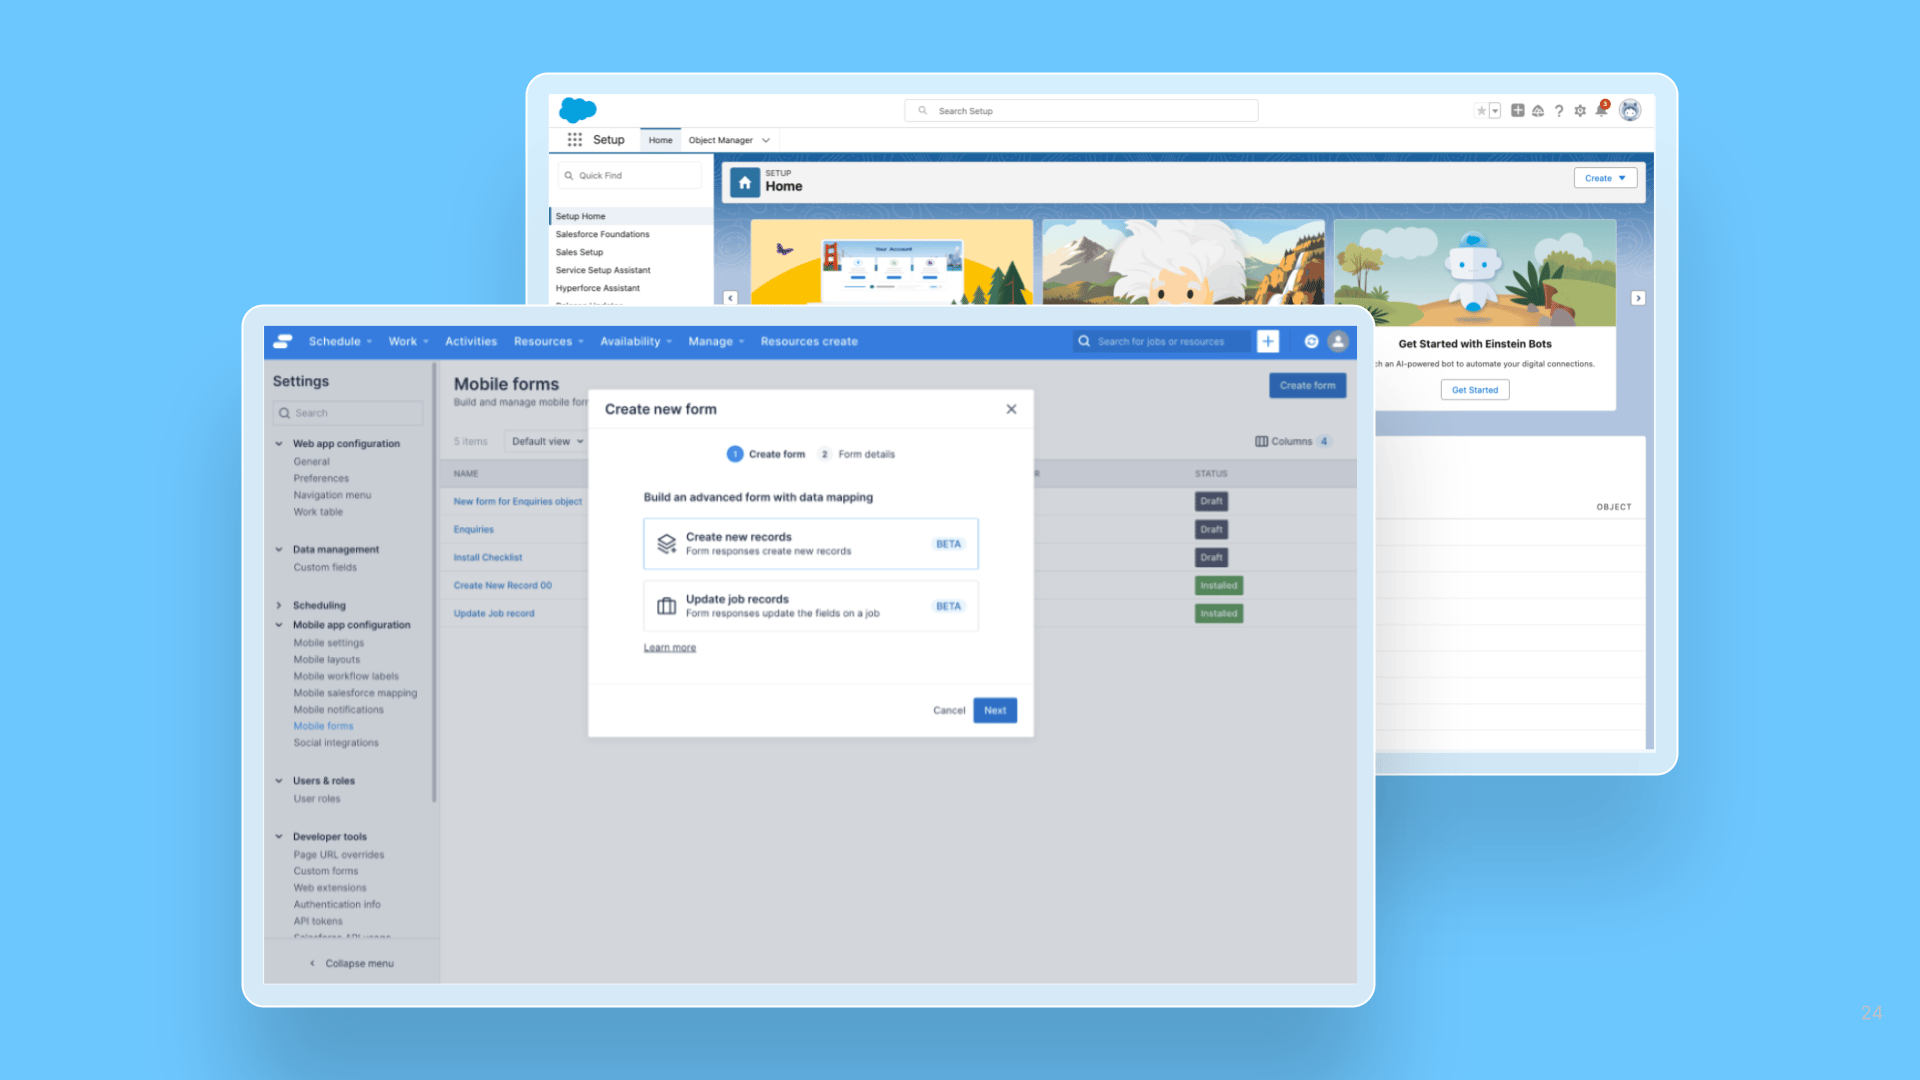
Task: Open Mobile notifications in Settings sidebar
Action: pos(338,709)
